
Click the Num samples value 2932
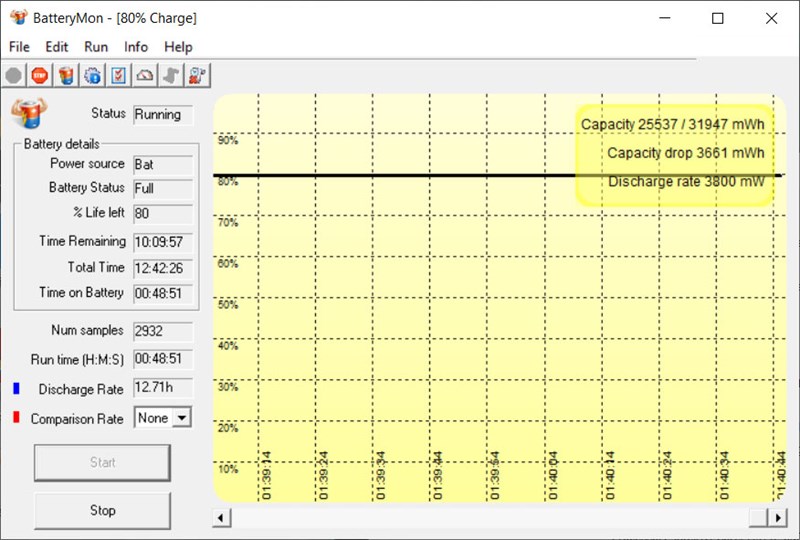coord(163,331)
